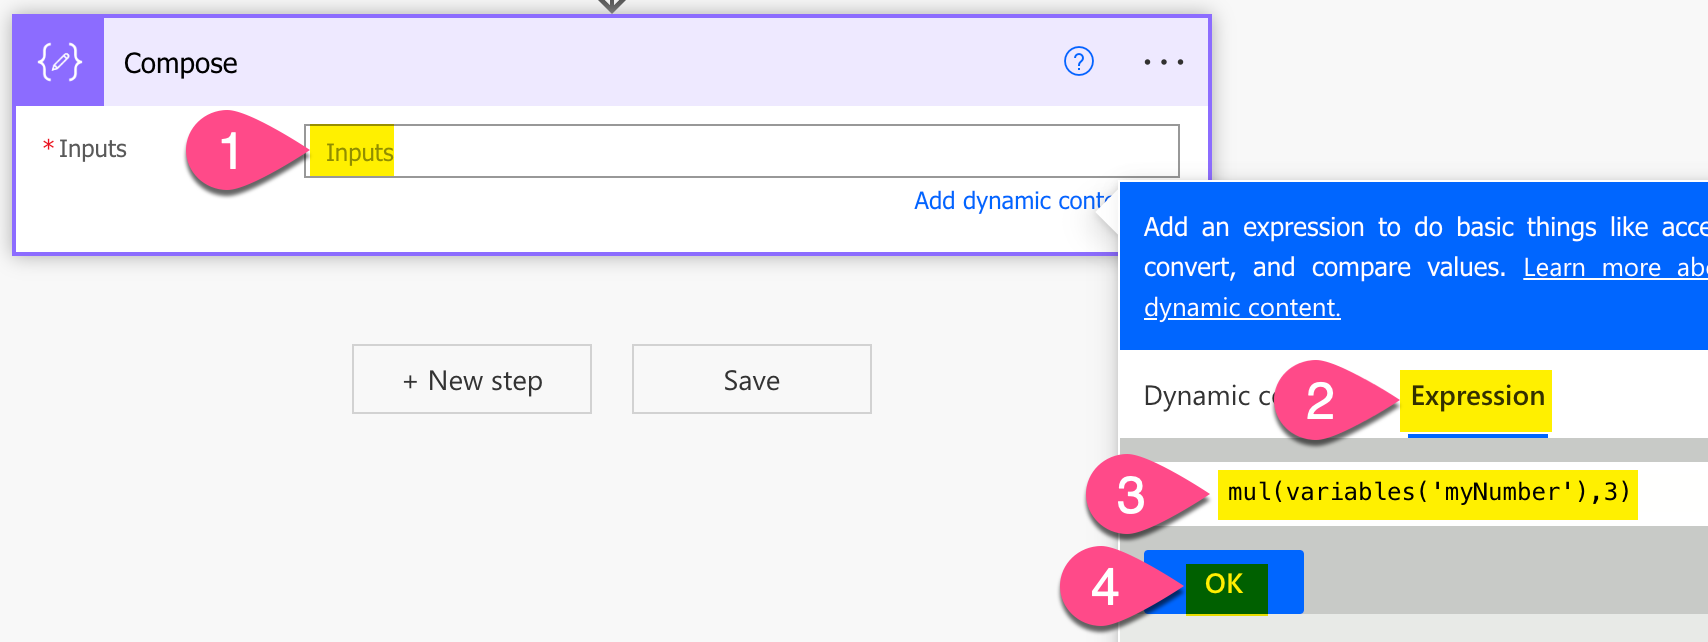Click into the mul(variables('myNumber'),3) expression box
The image size is (1708, 642).
(1428, 493)
